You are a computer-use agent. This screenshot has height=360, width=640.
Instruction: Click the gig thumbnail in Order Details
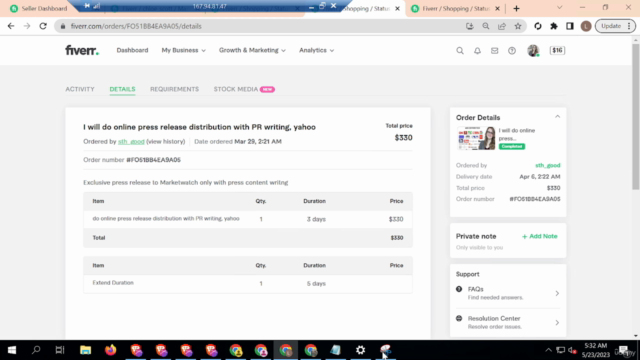tap(476, 138)
